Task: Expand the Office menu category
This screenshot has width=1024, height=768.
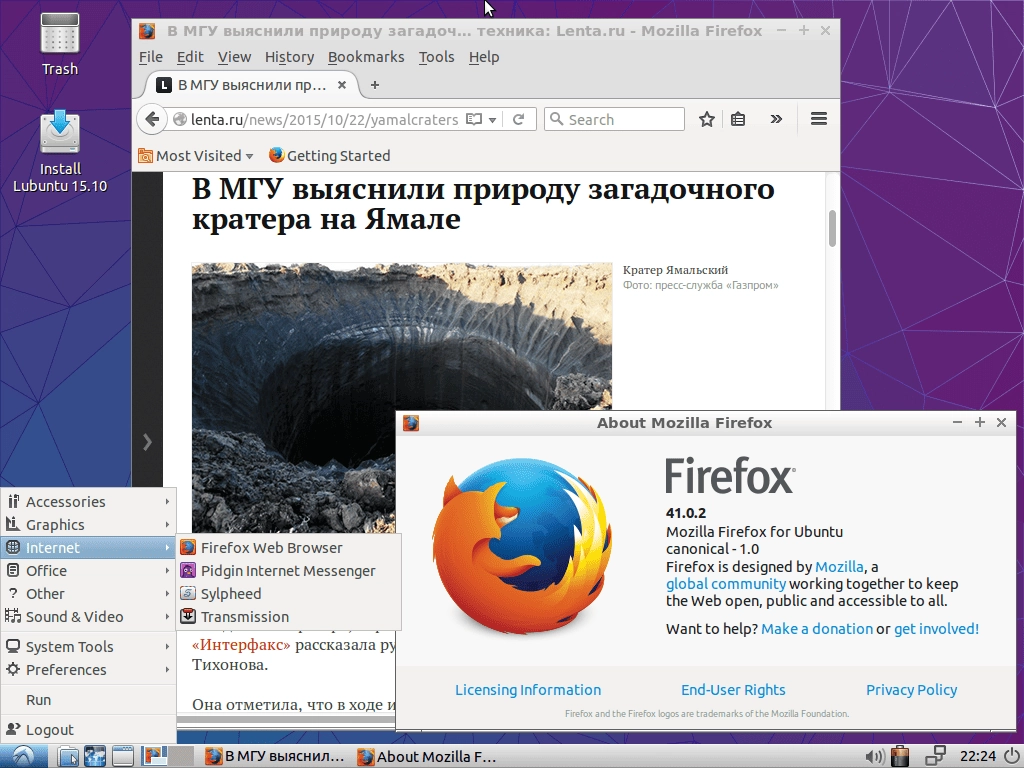Action: (89, 570)
